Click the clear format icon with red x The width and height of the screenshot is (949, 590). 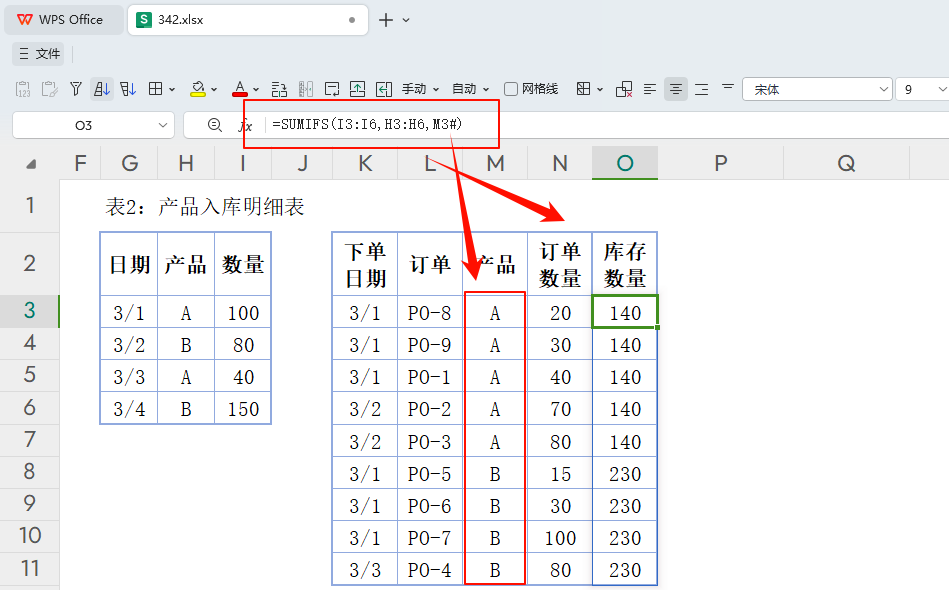coord(624,90)
